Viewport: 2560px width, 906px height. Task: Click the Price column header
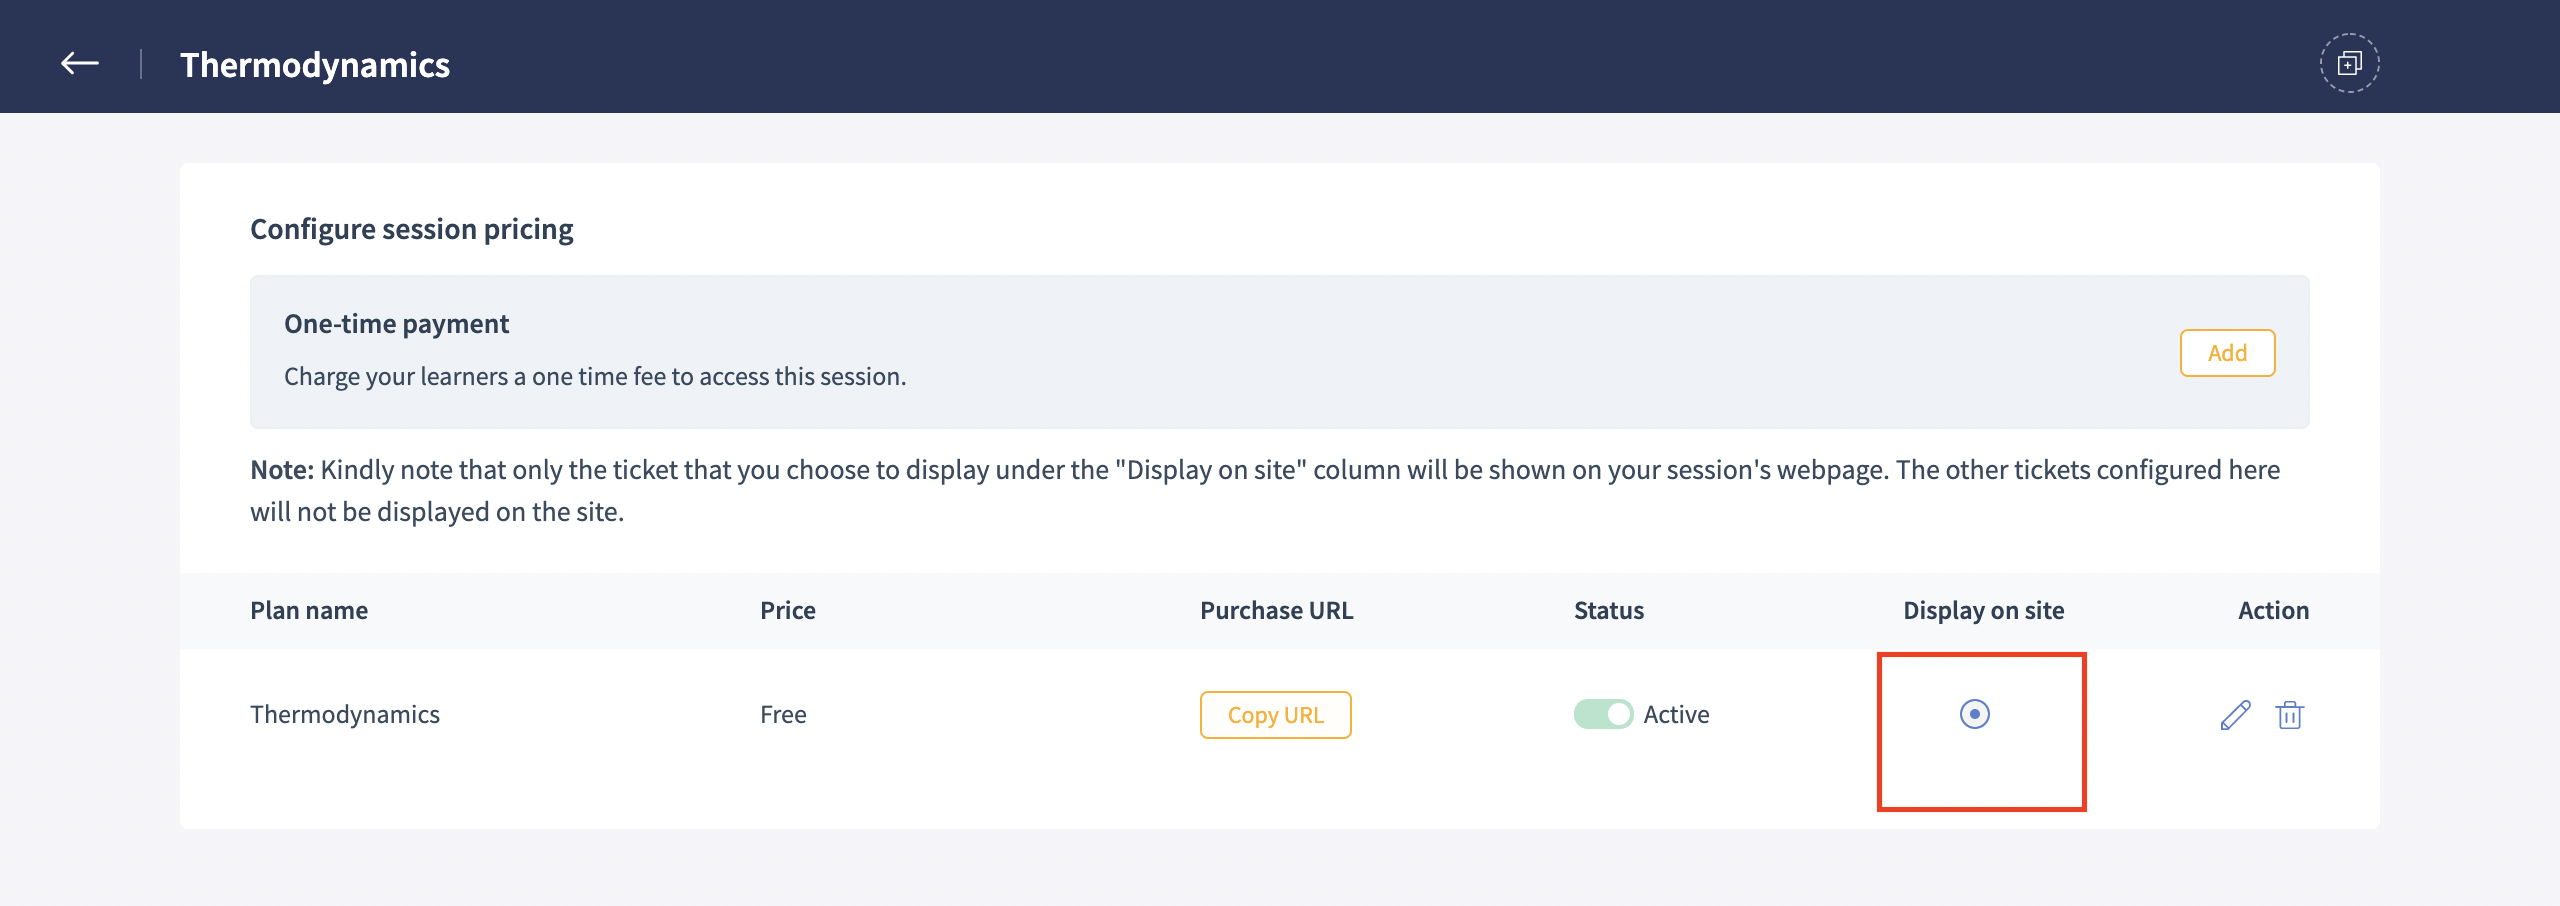788,611
